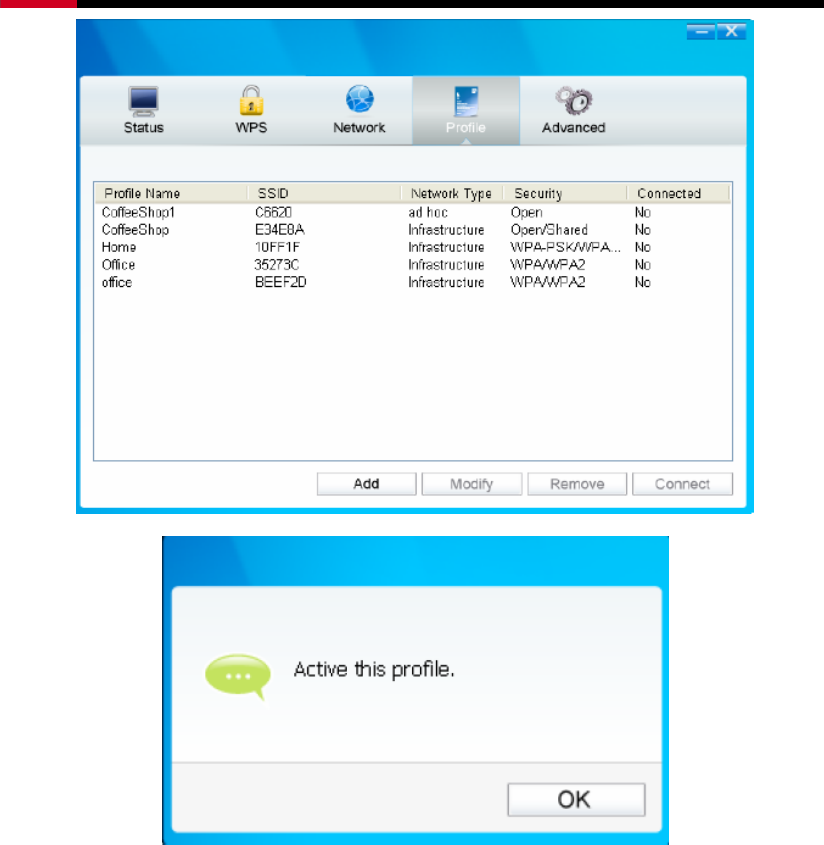824x845 pixels.
Task: Sort by Network Type column header
Action: (452, 193)
